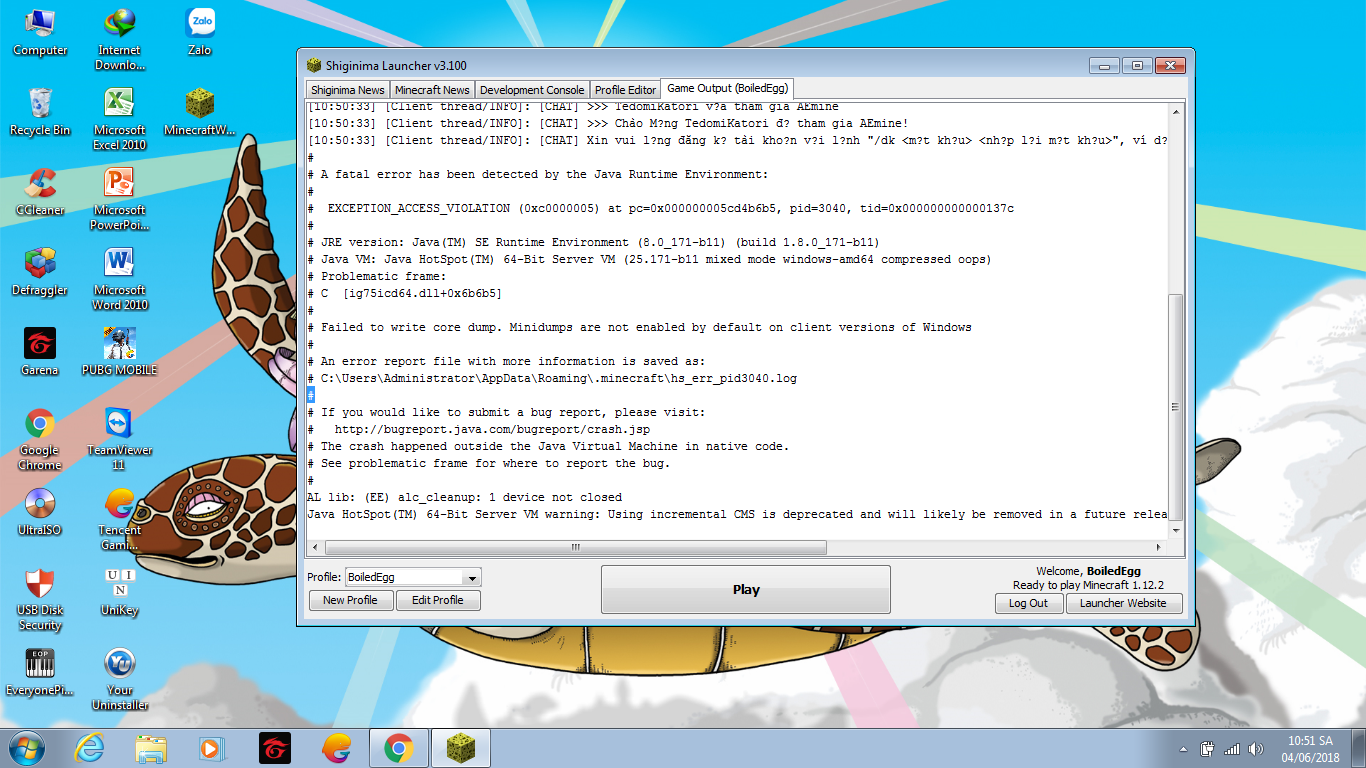Show hidden system tray icons
The height and width of the screenshot is (768, 1366).
pyautogui.click(x=1185, y=748)
